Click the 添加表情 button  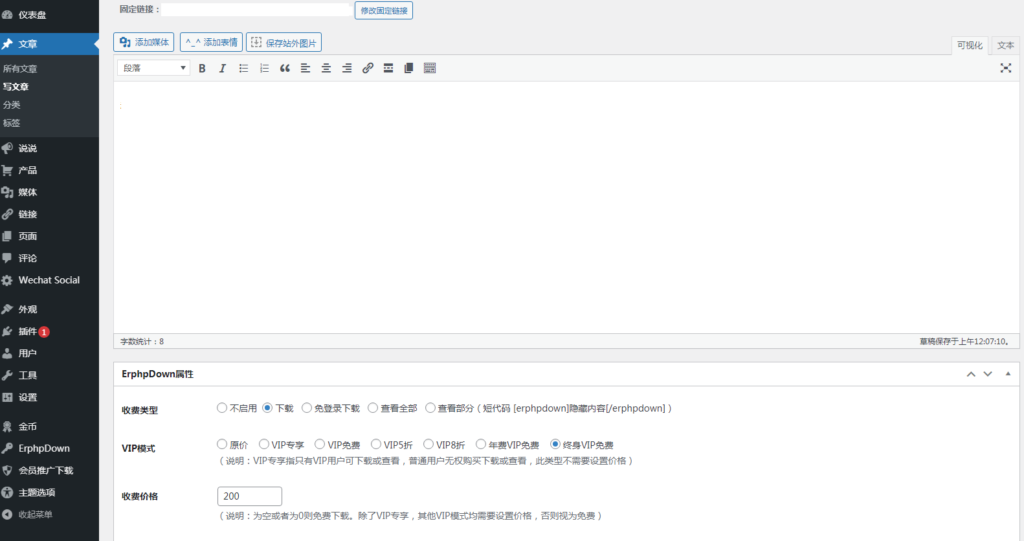point(211,42)
